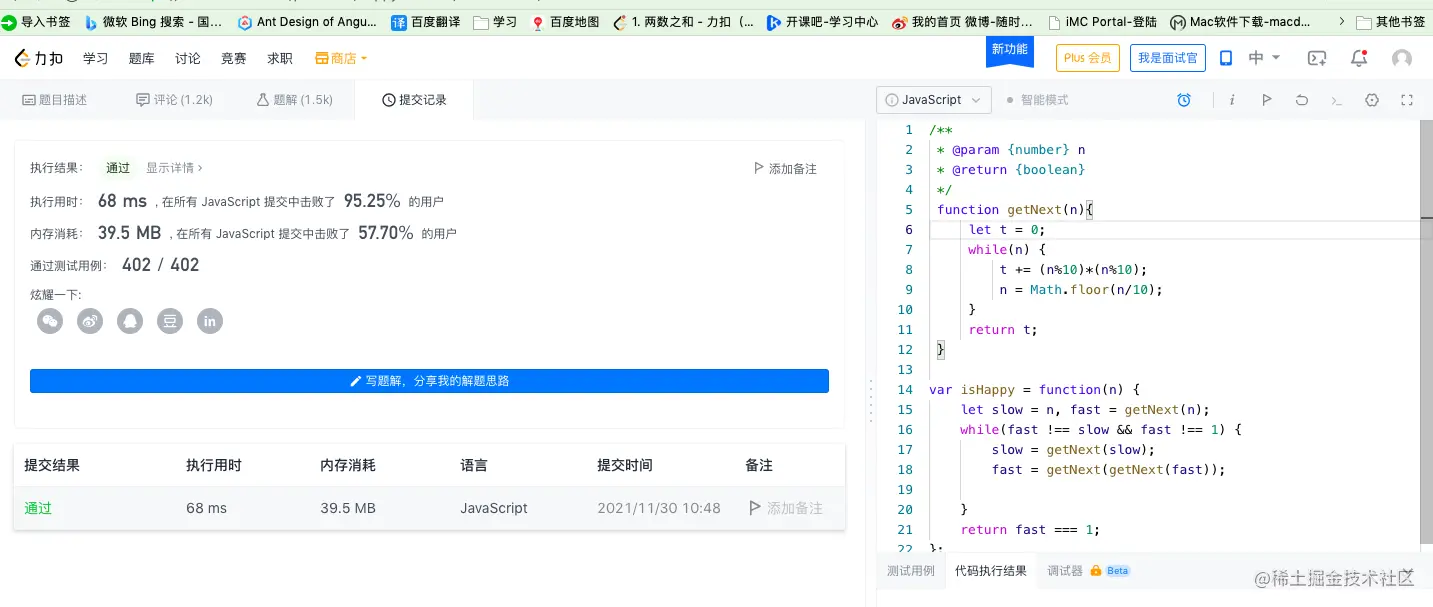Open editor settings gear icon
This screenshot has width=1433, height=607.
[1372, 100]
